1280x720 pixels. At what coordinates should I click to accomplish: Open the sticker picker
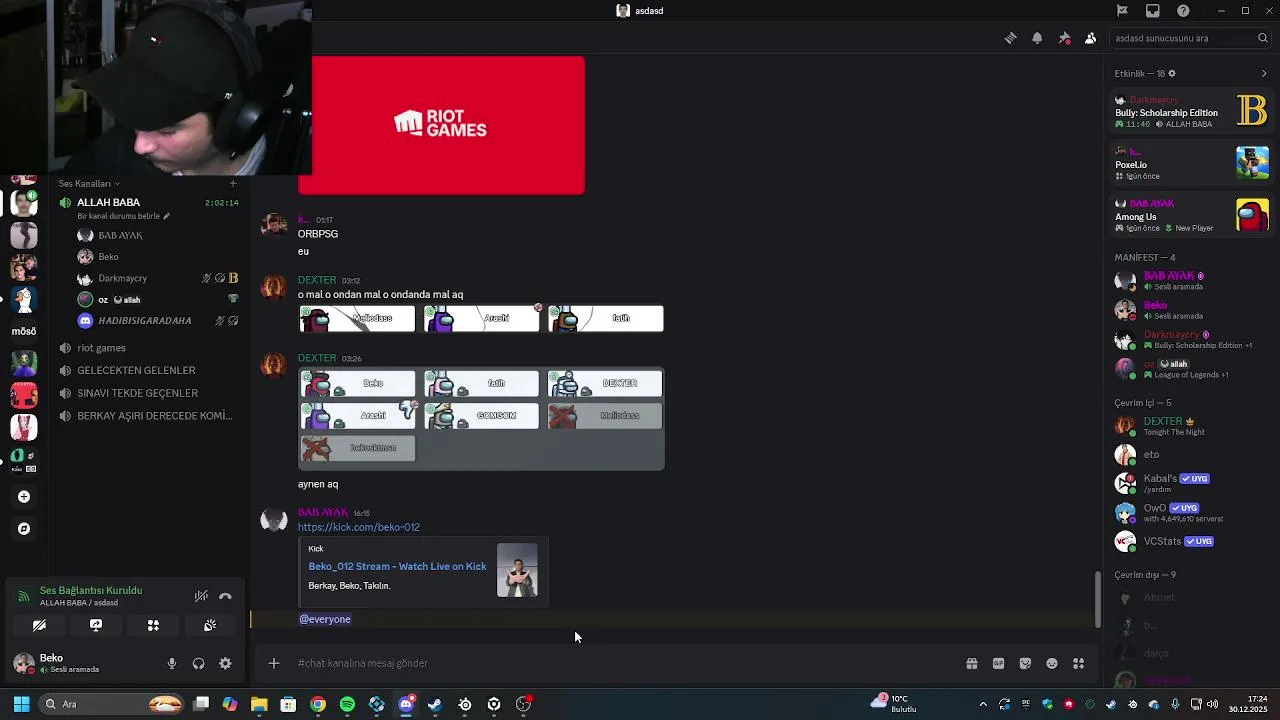pos(1025,663)
